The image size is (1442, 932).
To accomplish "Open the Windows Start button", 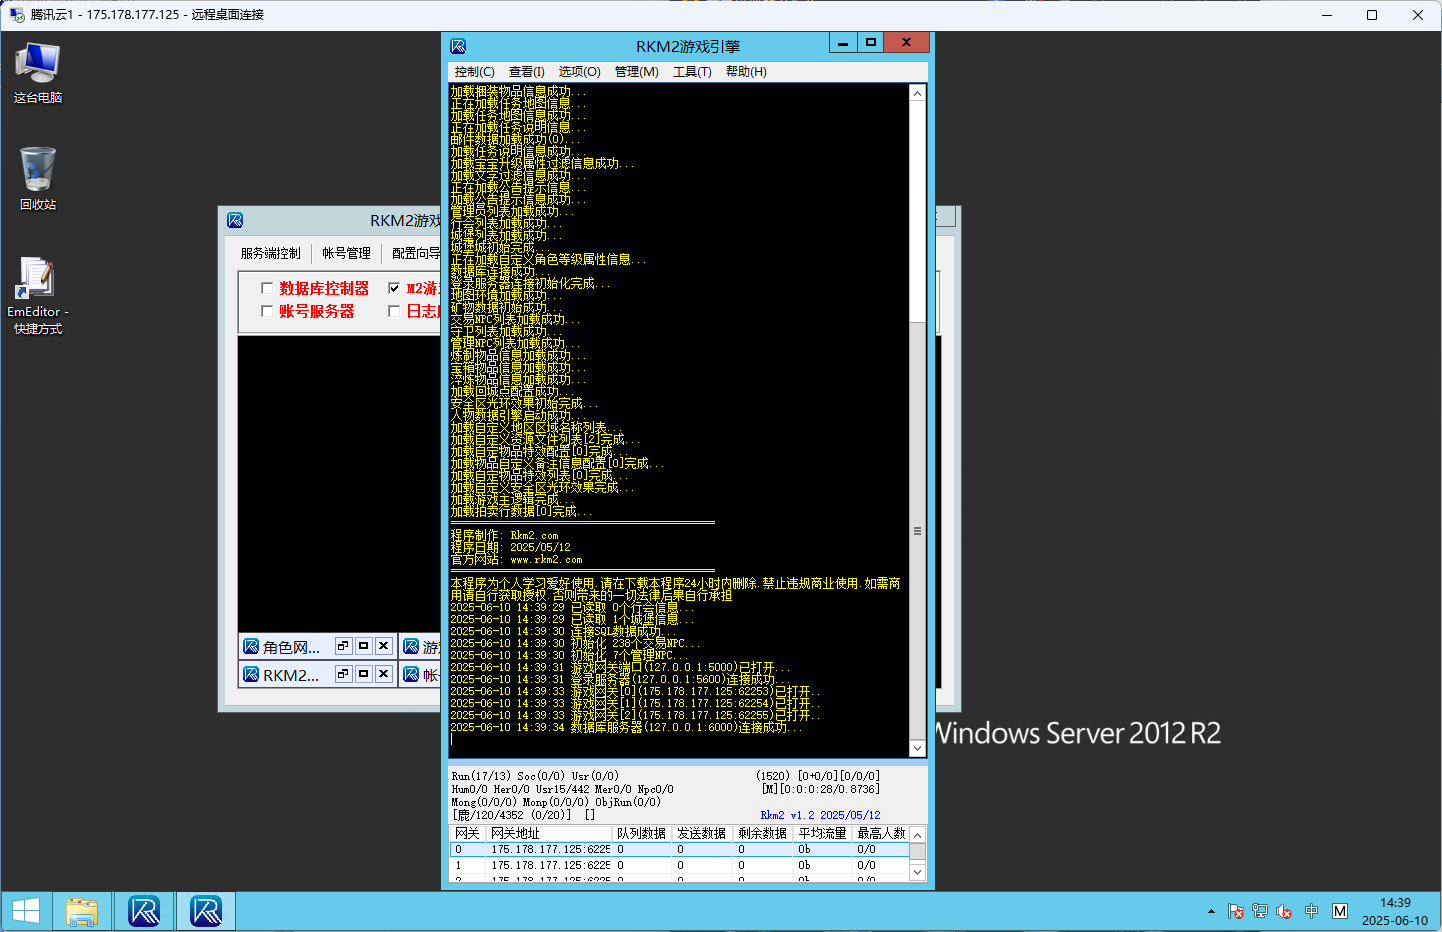I will (26, 911).
